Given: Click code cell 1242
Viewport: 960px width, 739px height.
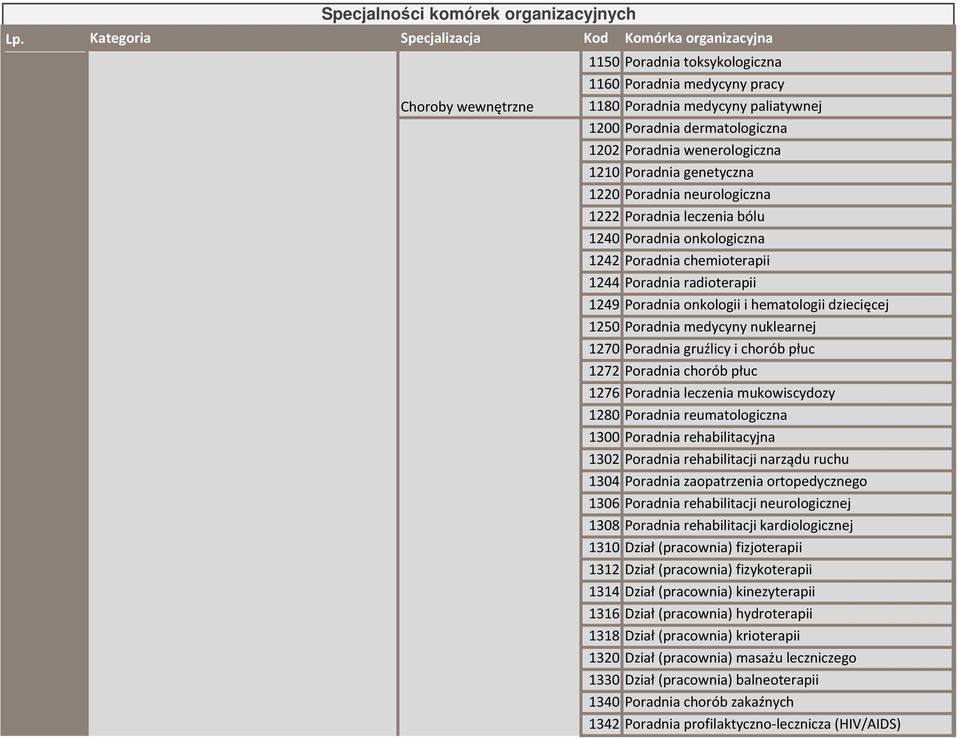Looking at the screenshot, I should tap(601, 260).
